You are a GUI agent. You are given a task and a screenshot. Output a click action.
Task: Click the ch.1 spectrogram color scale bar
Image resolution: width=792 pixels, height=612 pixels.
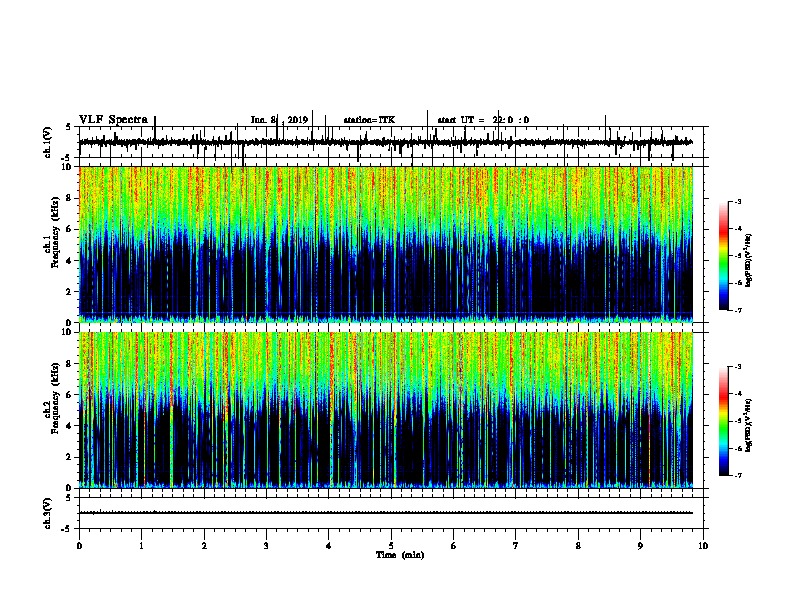(x=724, y=256)
